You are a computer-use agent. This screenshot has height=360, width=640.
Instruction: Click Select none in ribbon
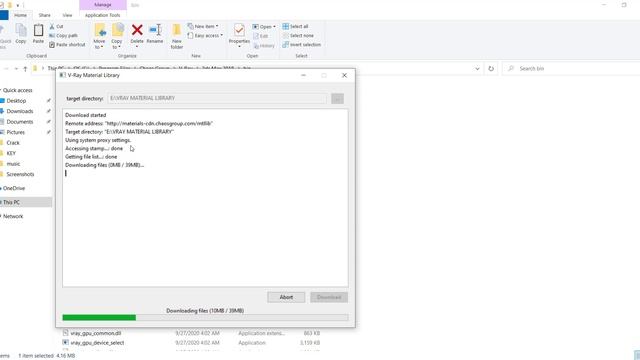click(x=298, y=36)
